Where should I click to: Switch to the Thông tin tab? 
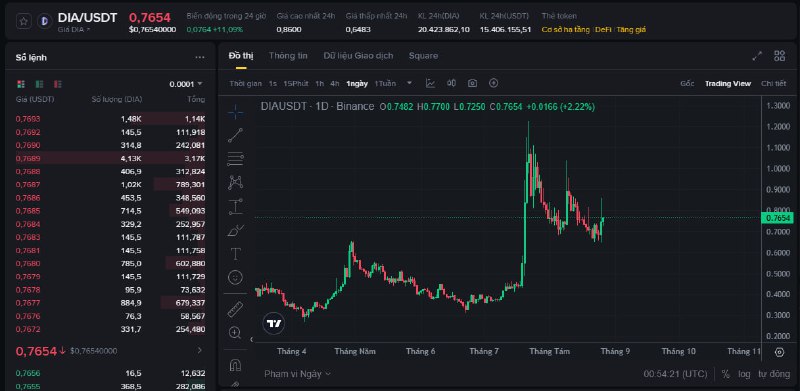288,56
